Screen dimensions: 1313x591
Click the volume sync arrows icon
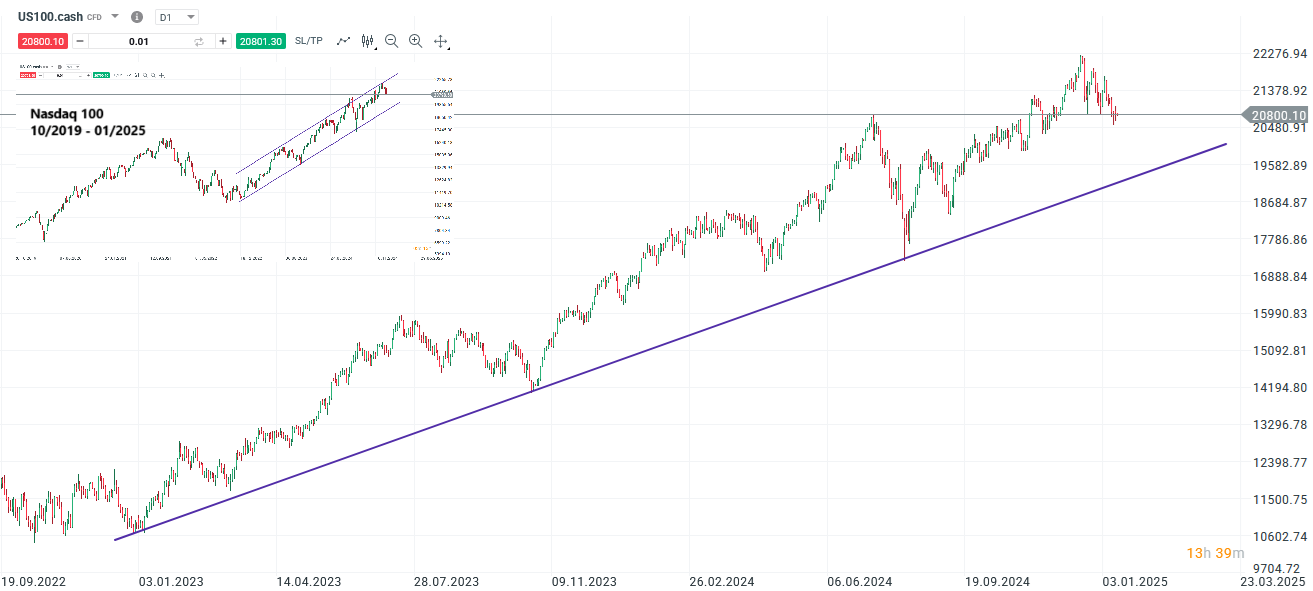coord(198,41)
